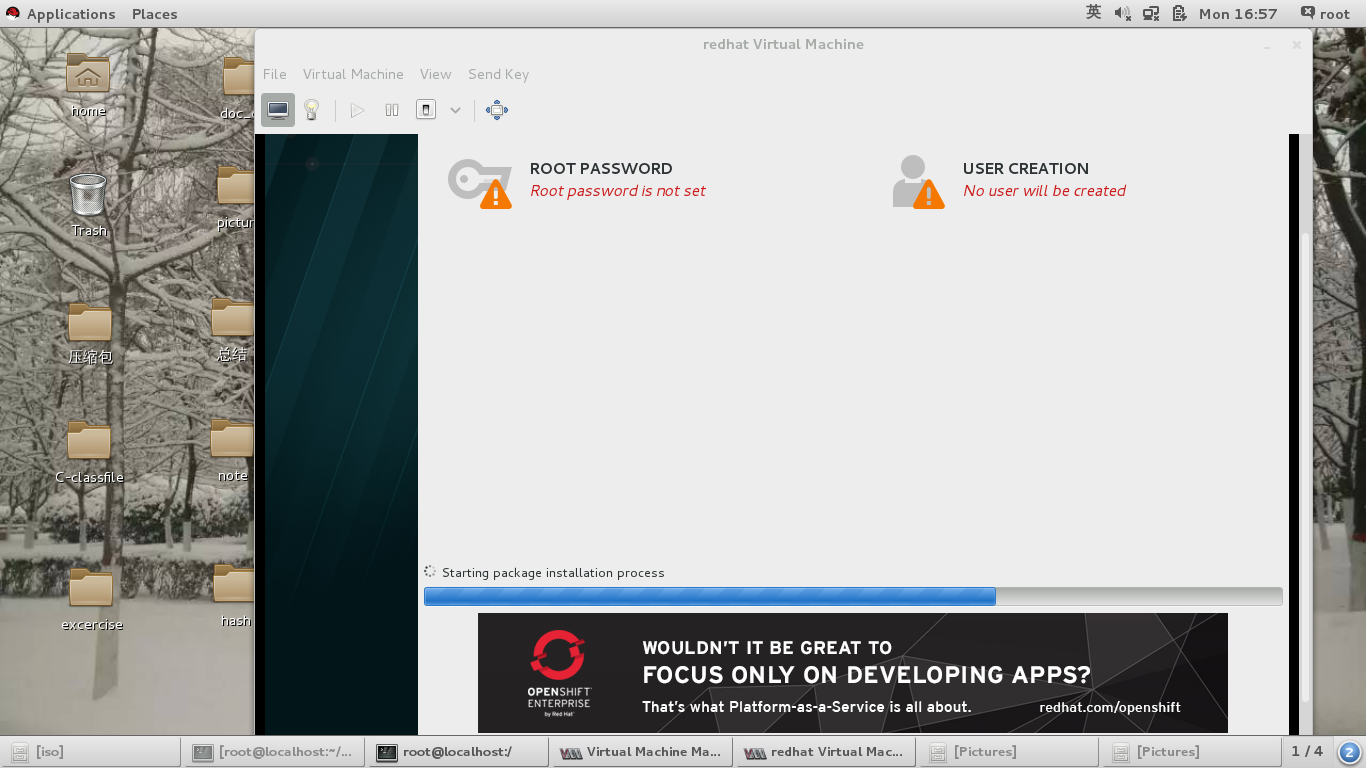Switch to root@localhost:/ taskbar terminal
Viewport: 1366px width, 768px height.
click(458, 752)
